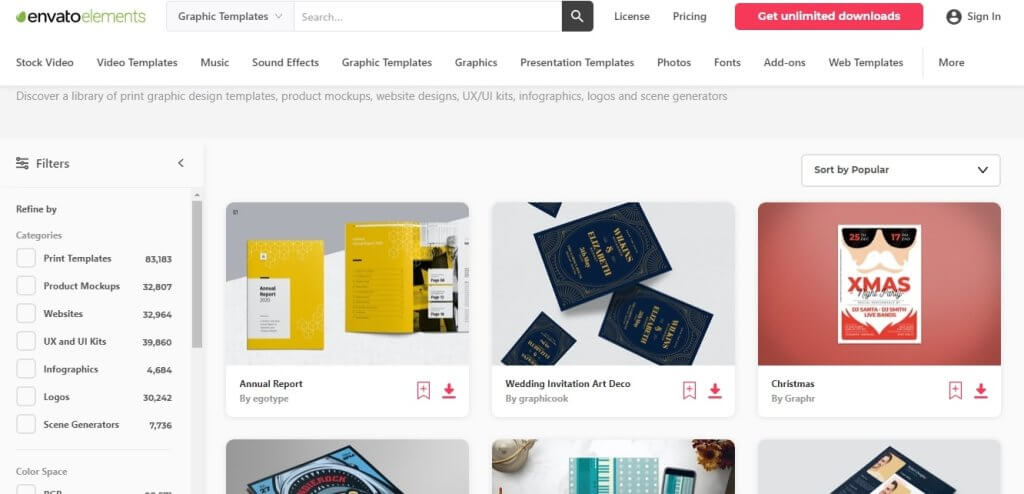This screenshot has height=494, width=1024.
Task: Enable the Product Mockups filter checkbox
Action: tap(26, 286)
